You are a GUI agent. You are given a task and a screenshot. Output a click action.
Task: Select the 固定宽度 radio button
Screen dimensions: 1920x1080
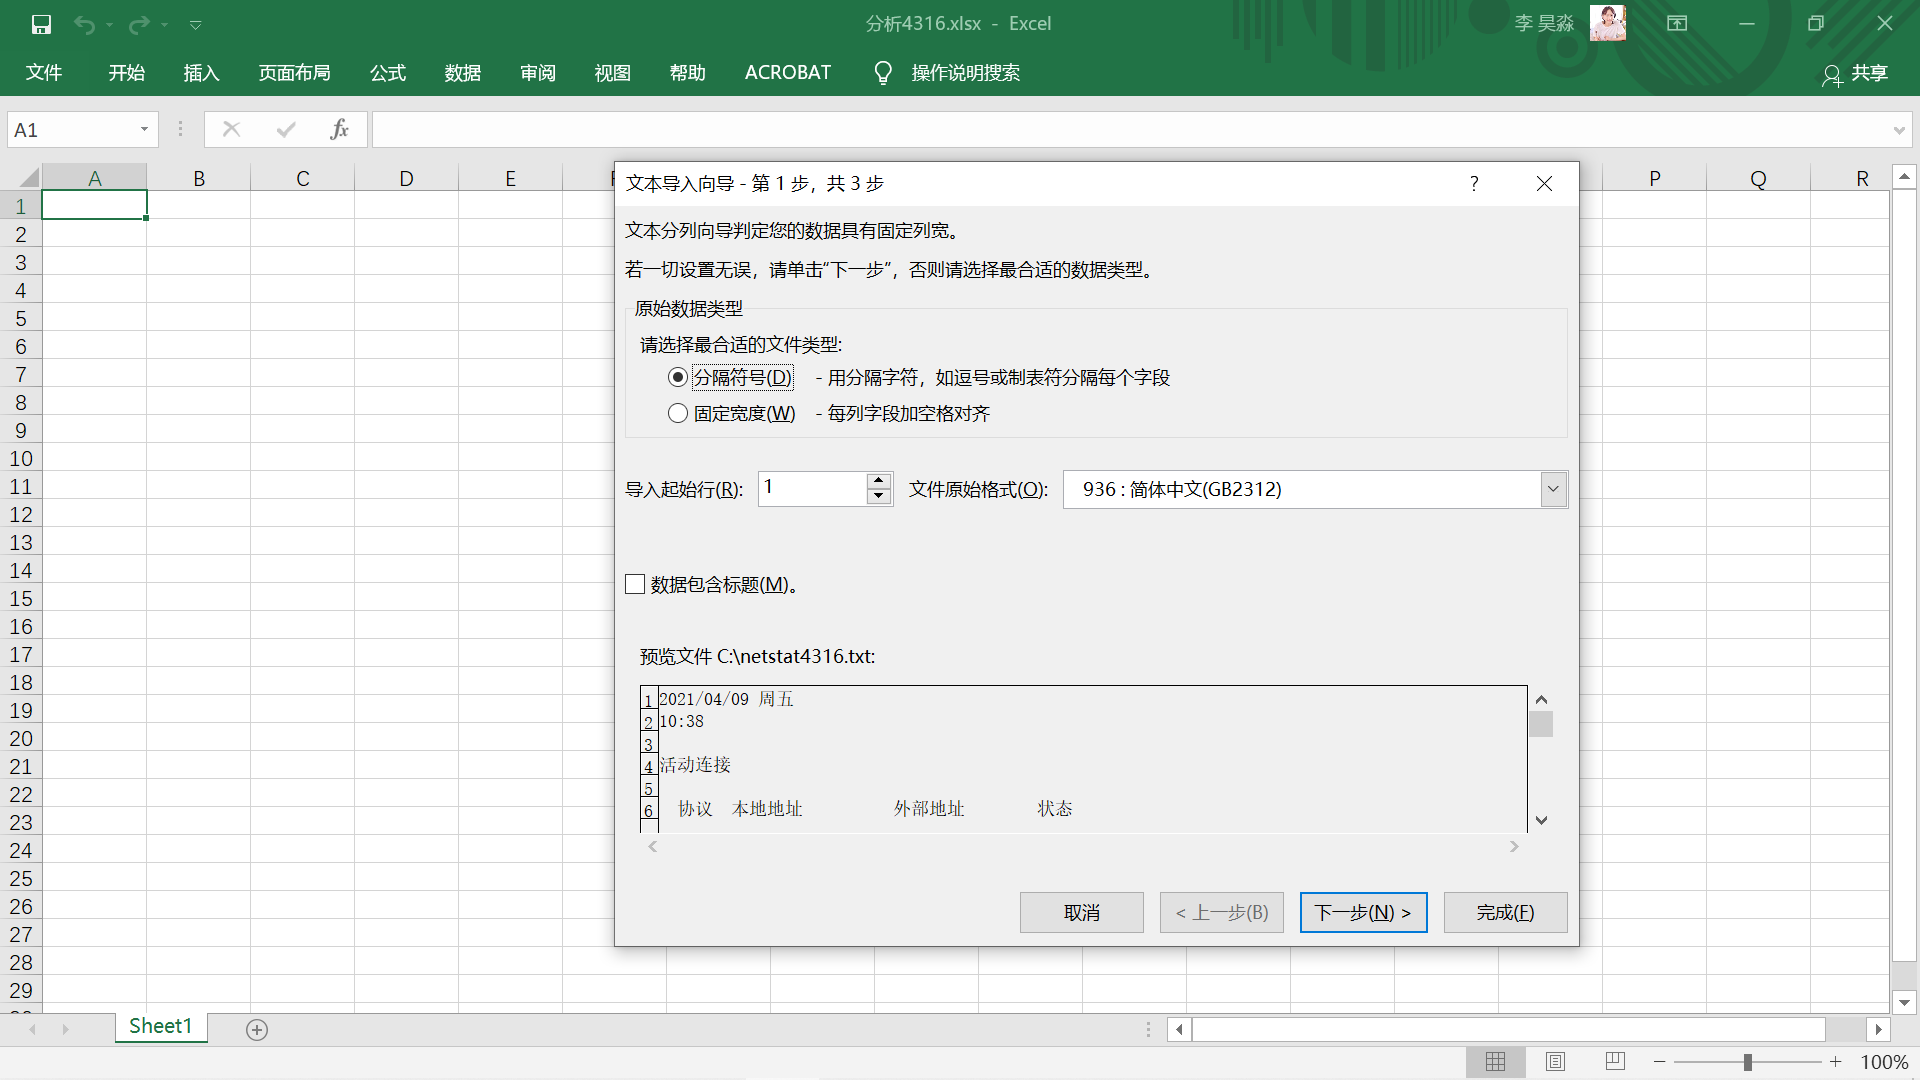(x=678, y=413)
